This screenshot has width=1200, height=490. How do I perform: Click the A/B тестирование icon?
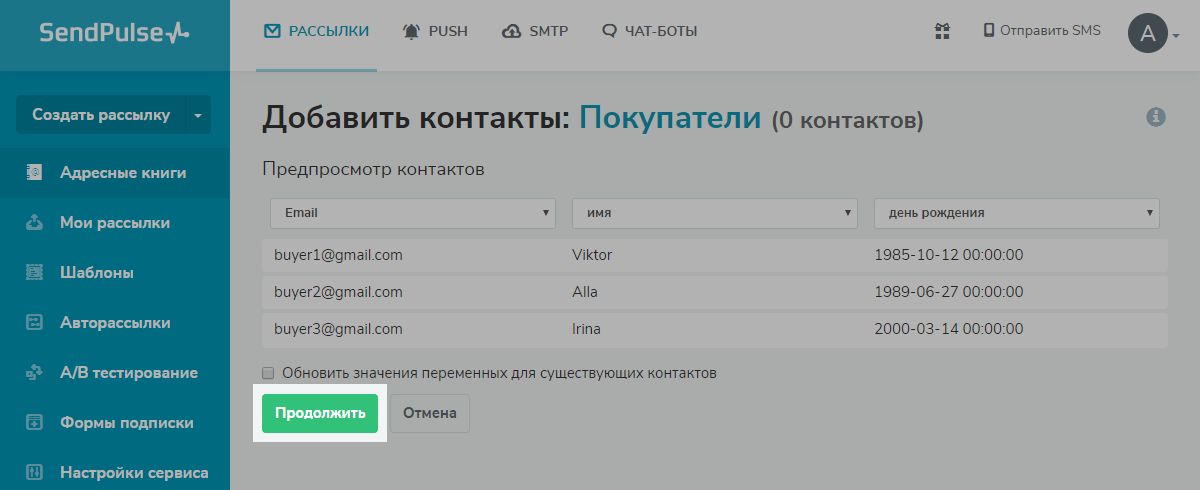[35, 373]
